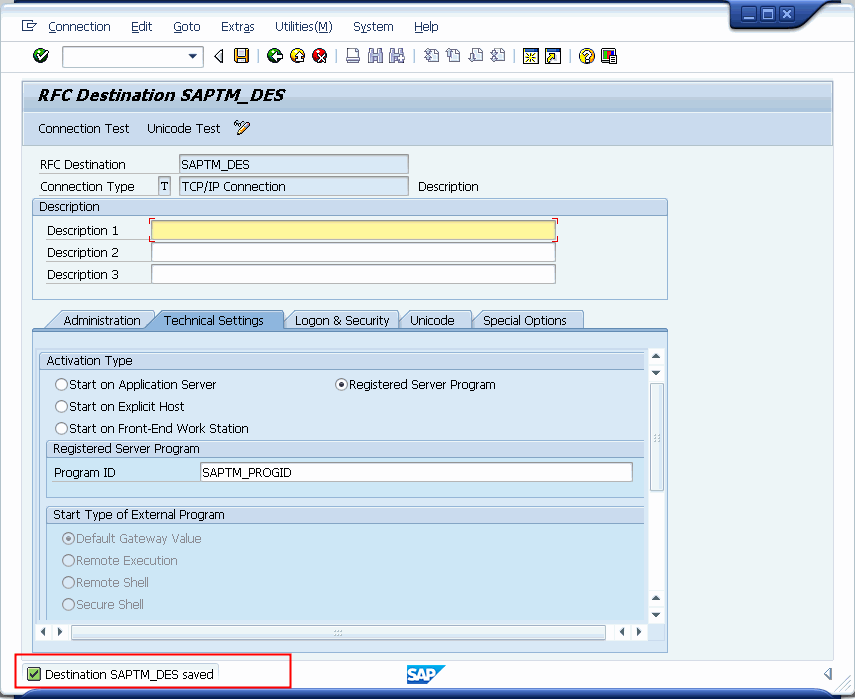Click the Program ID SAPTM_PROGID field
Screen dimensions: 855x699
coord(416,472)
